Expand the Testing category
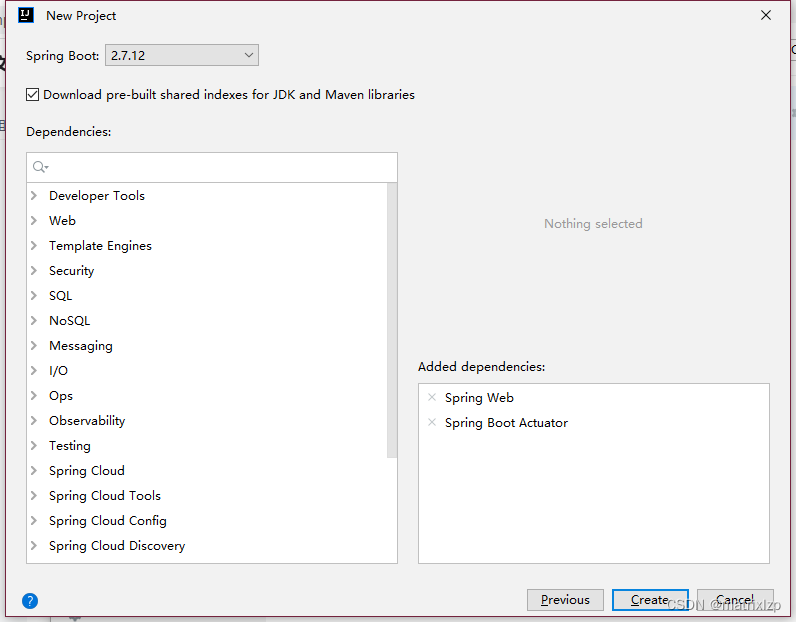 click(x=34, y=445)
